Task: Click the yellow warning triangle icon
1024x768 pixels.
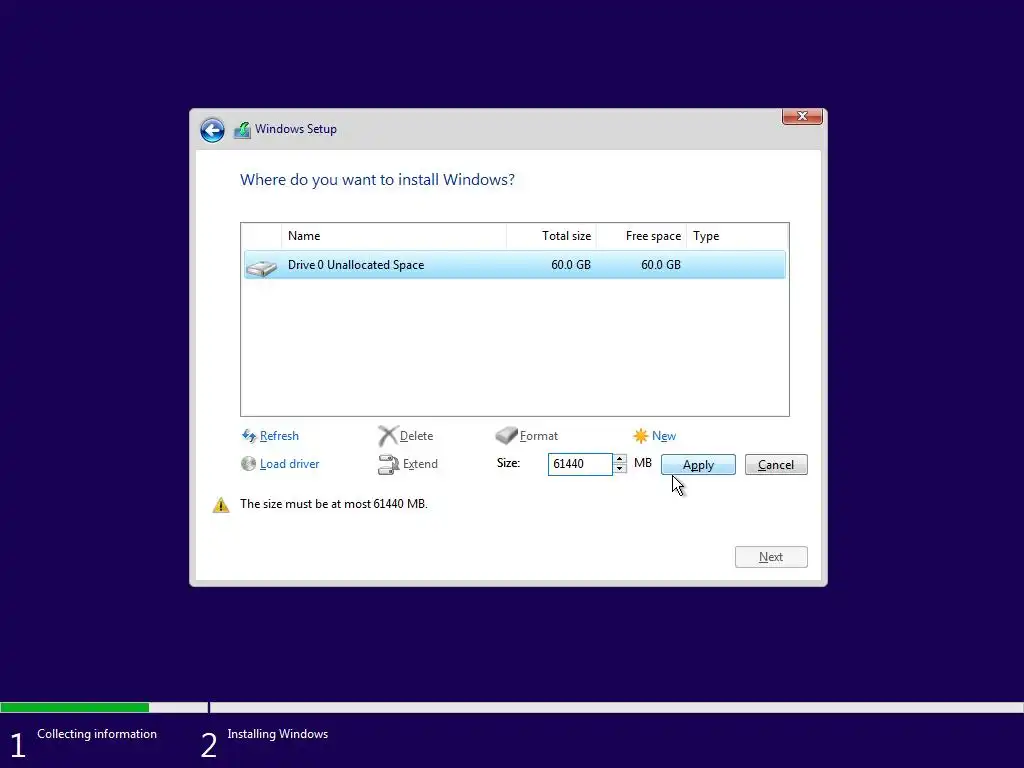Action: click(221, 505)
